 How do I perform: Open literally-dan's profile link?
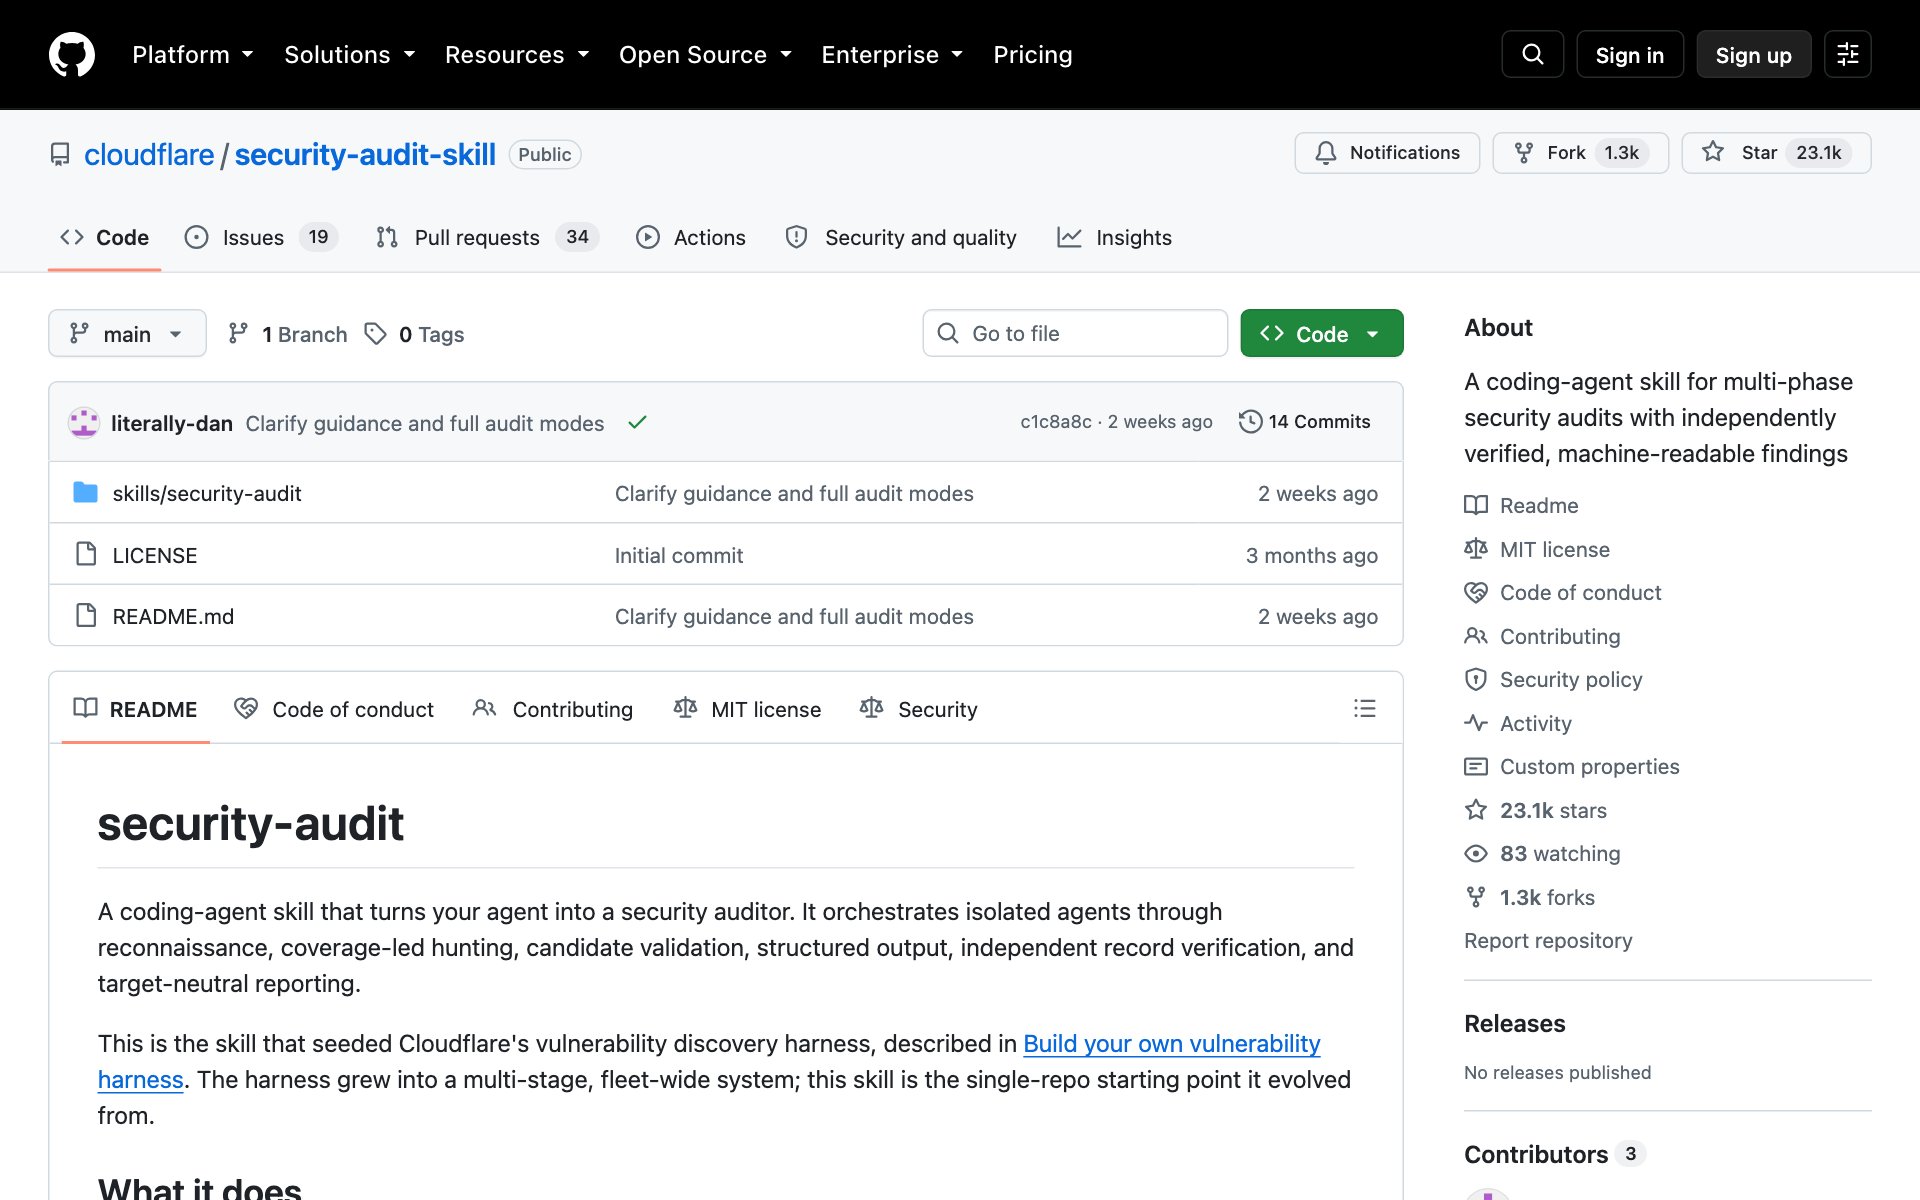click(172, 423)
